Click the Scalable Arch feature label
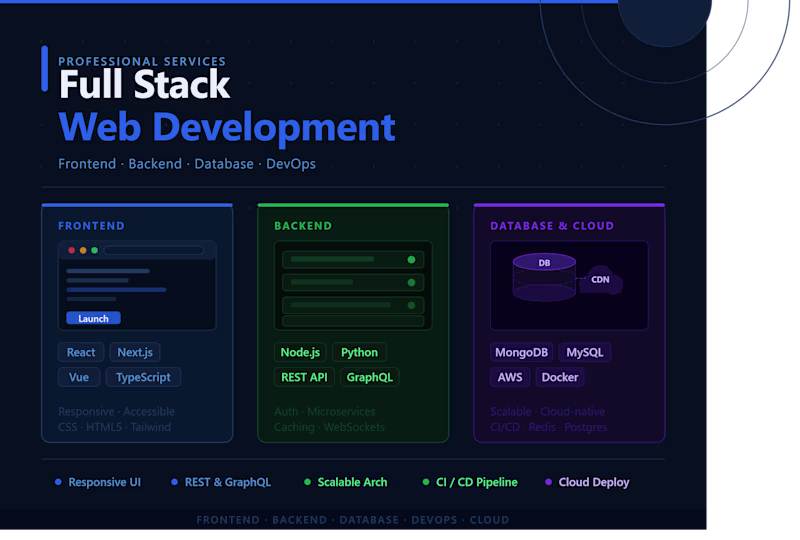 352,482
